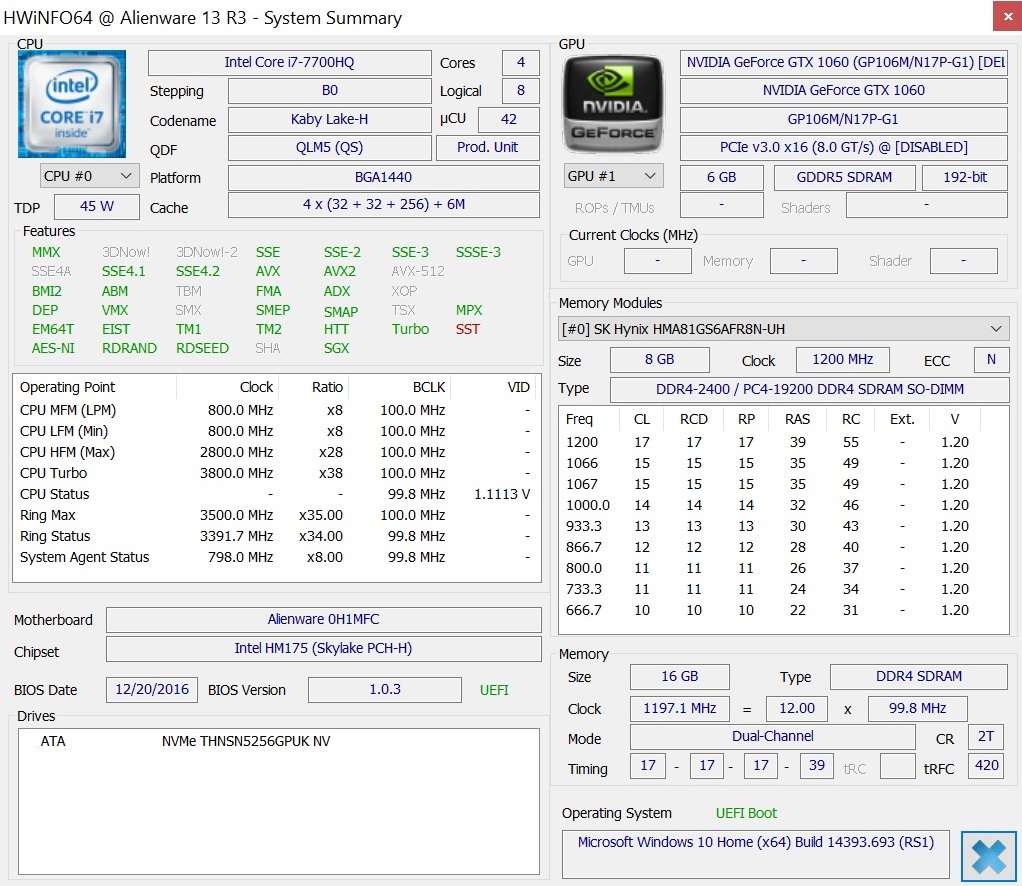Click the BIOS date 12/20/2016 field
This screenshot has height=886, width=1022.
(x=151, y=689)
